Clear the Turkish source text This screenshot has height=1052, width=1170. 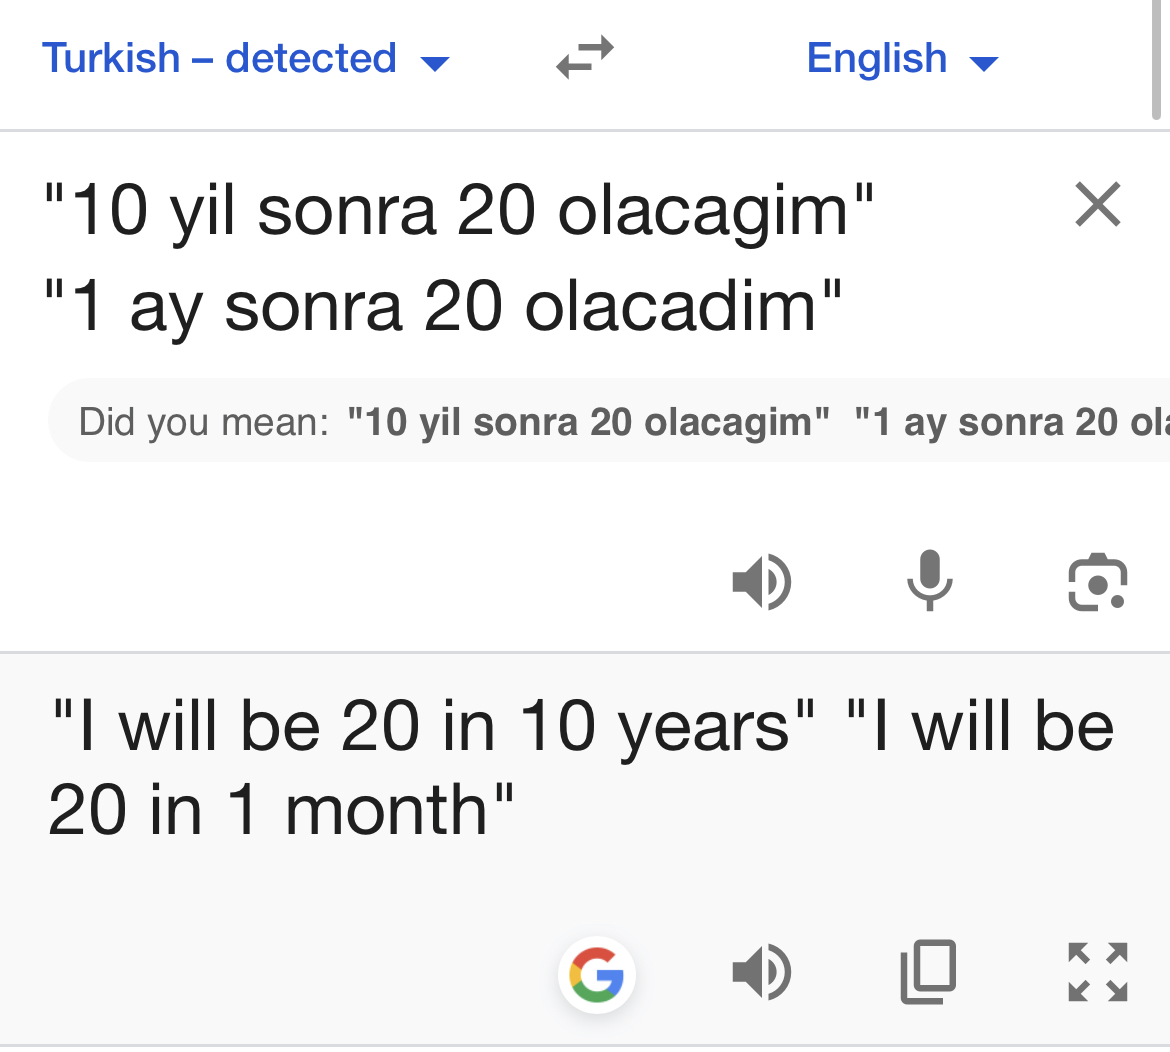point(1098,205)
